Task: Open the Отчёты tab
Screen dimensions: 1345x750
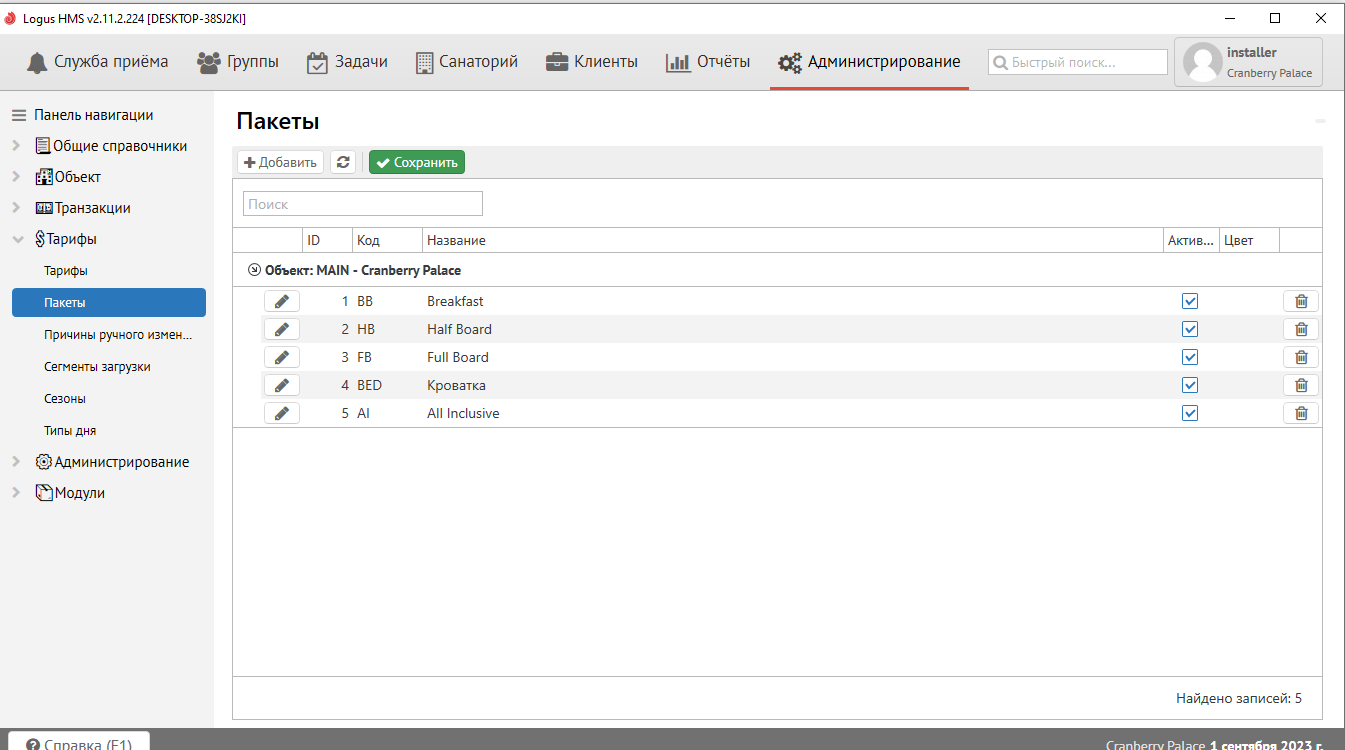Action: pyautogui.click(x=708, y=62)
